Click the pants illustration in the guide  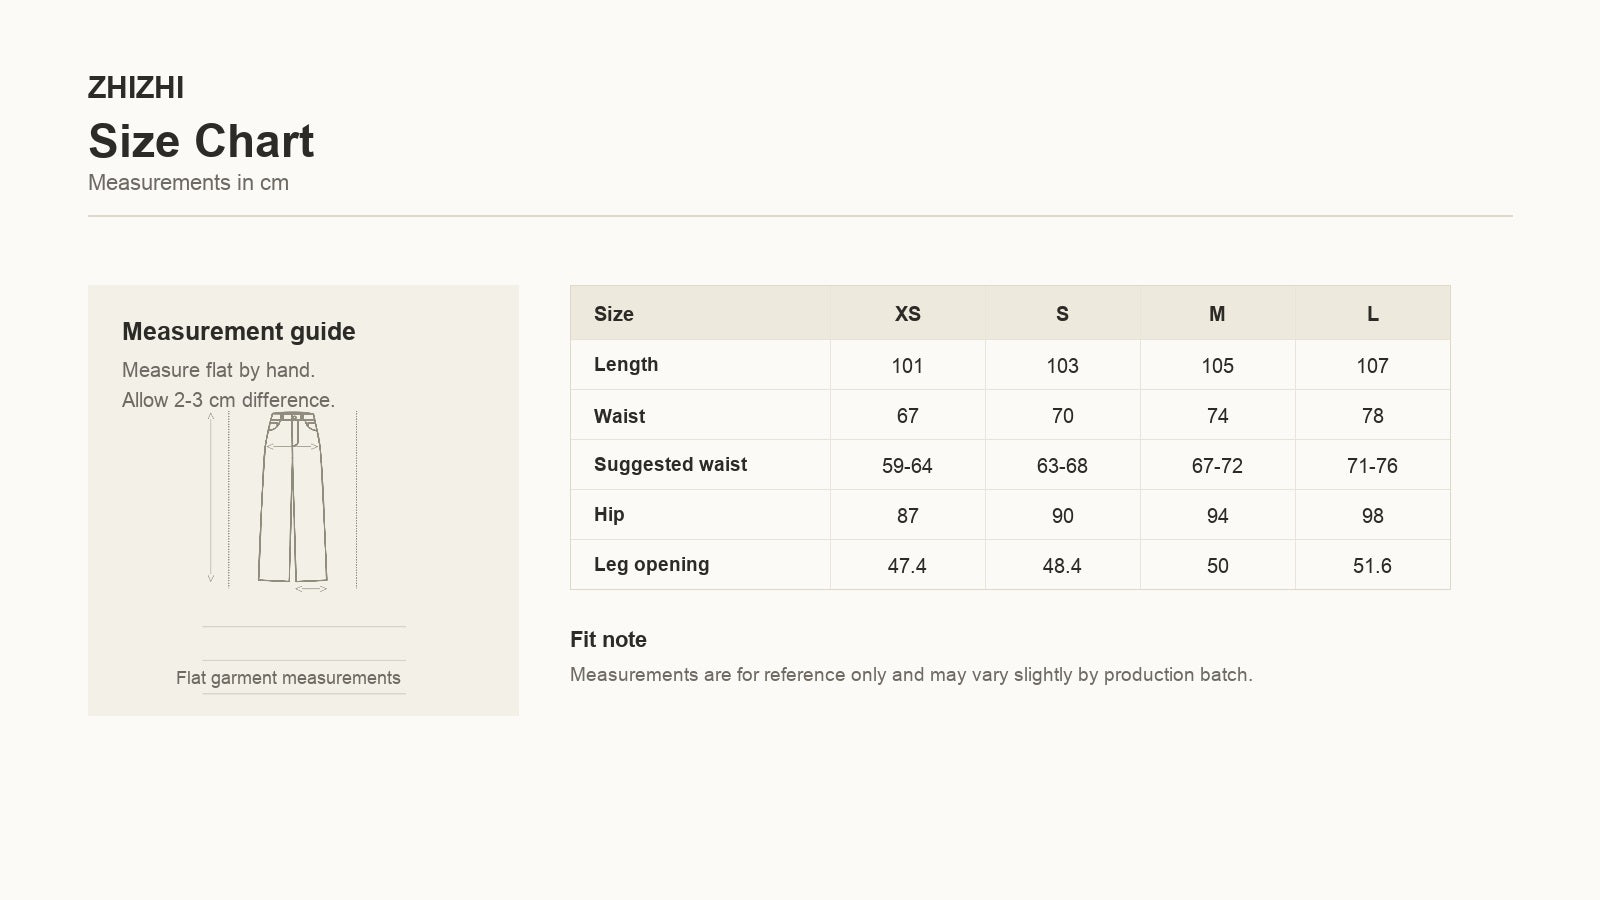tap(293, 497)
